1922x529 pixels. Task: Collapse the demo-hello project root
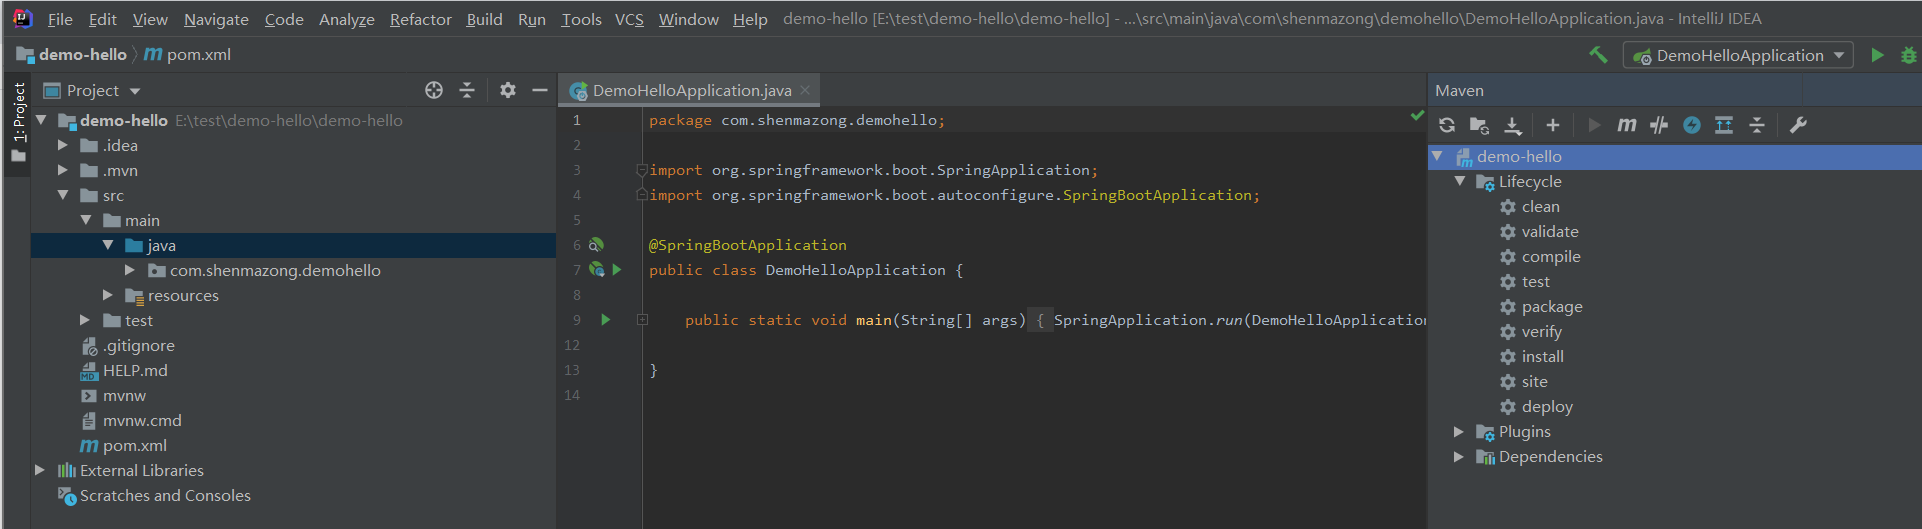click(41, 120)
